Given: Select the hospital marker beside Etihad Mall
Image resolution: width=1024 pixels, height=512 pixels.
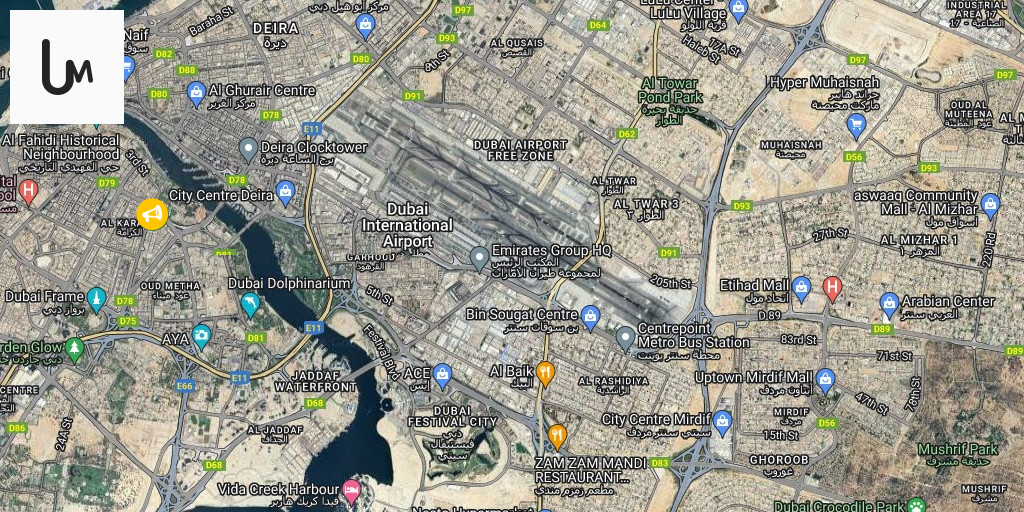Looking at the screenshot, I should (x=831, y=289).
